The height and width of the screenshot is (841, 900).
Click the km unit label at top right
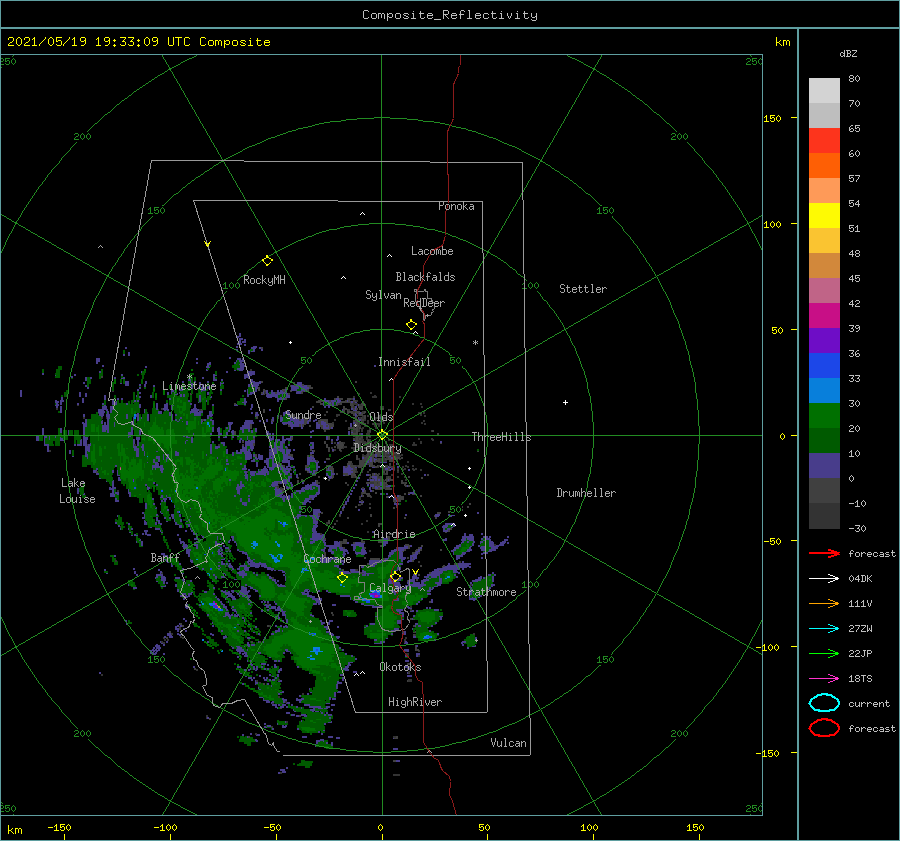tap(782, 42)
